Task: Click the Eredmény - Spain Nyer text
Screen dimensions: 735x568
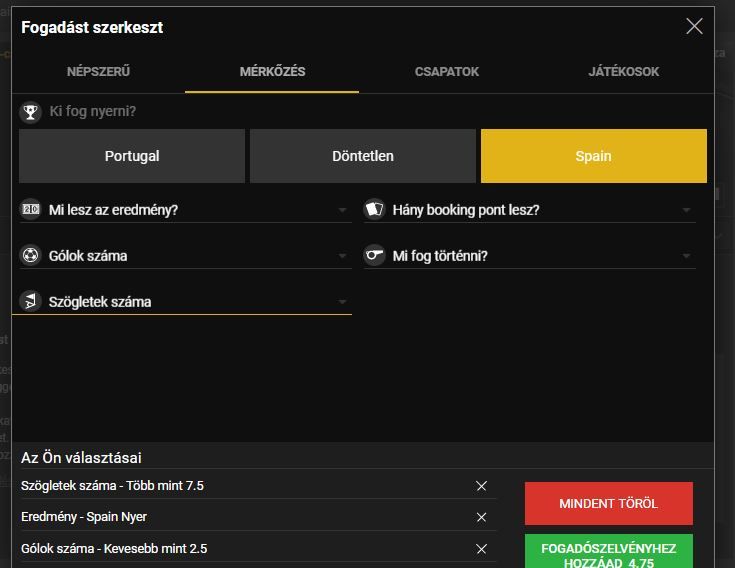Action: pyautogui.click(x=84, y=517)
